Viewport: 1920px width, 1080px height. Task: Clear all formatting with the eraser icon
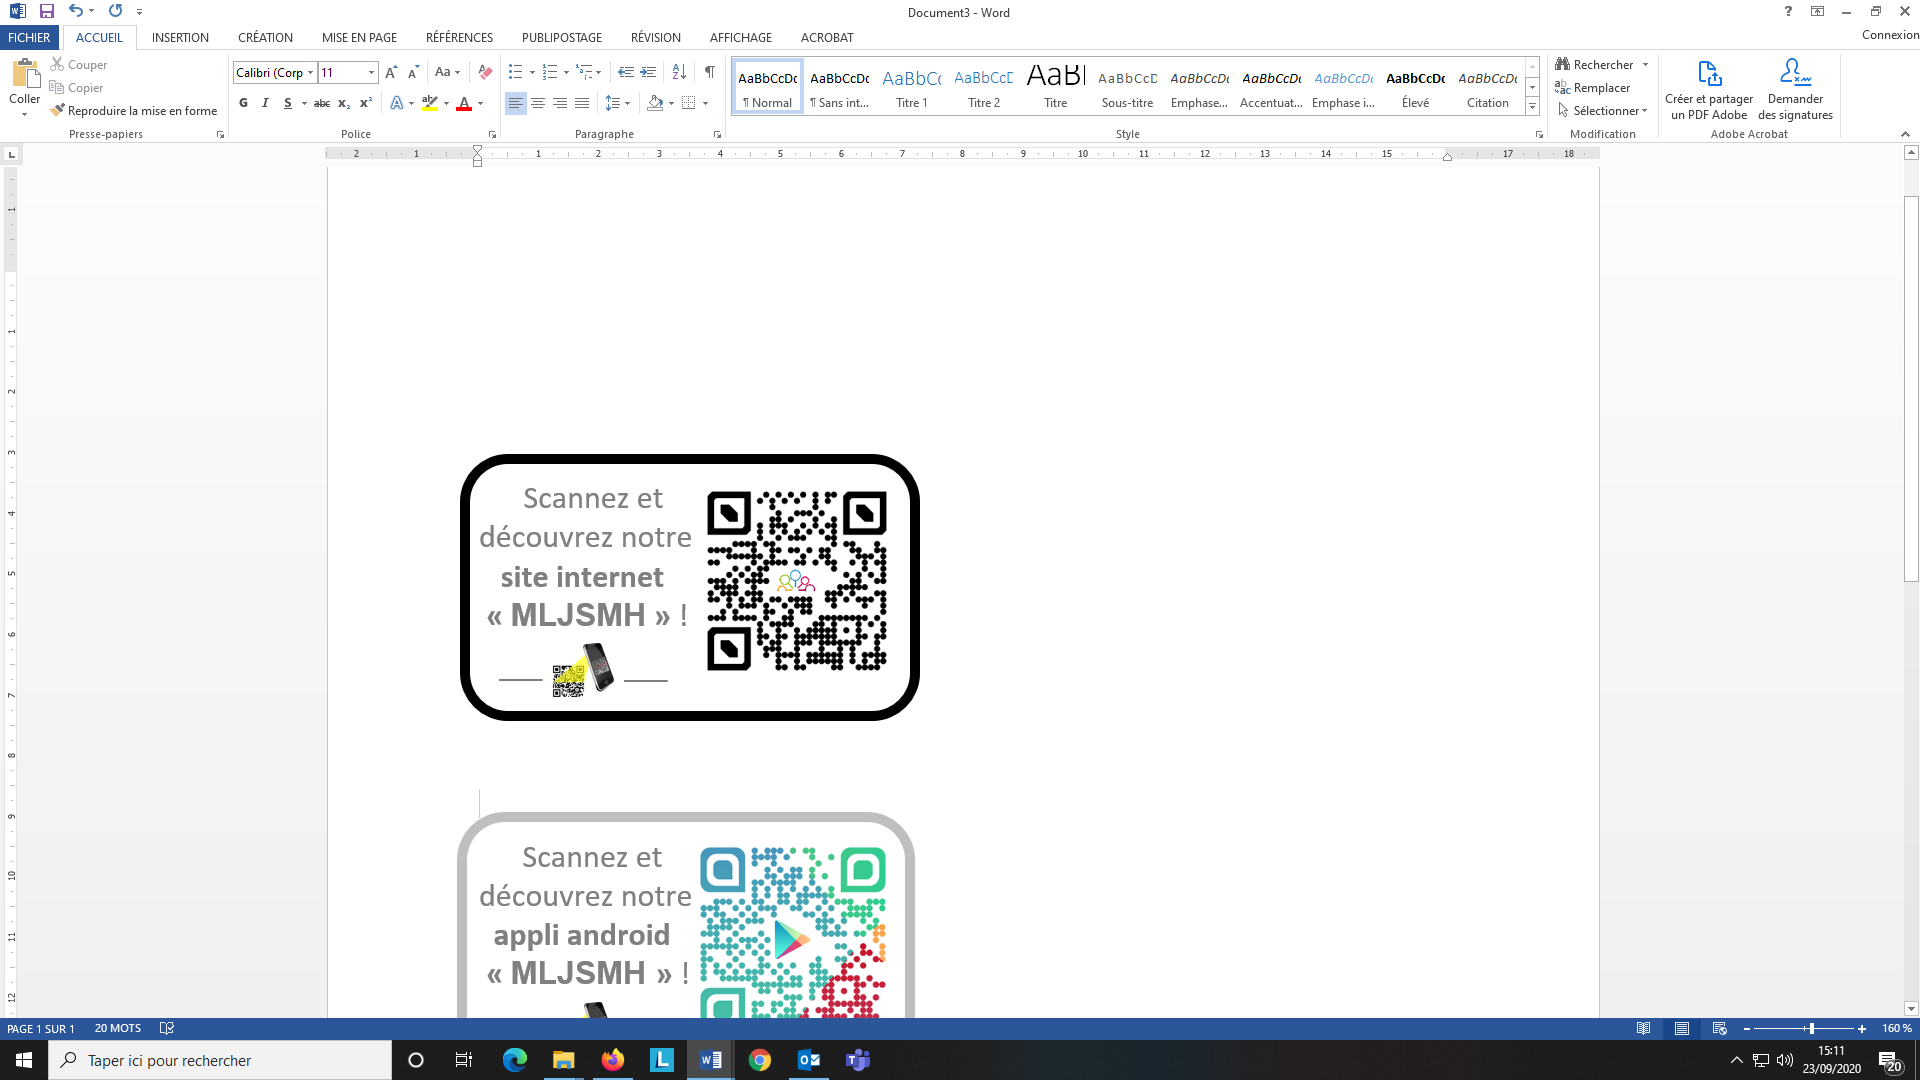(x=485, y=72)
